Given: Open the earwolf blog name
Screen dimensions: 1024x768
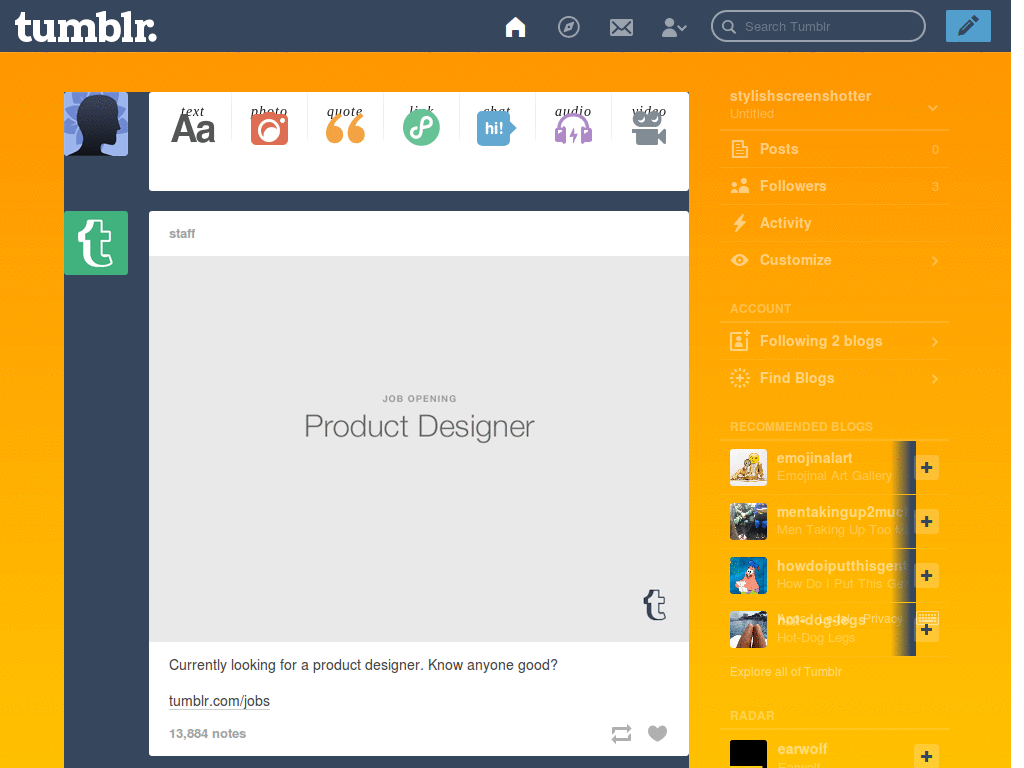Looking at the screenshot, I should pyautogui.click(x=802, y=749).
